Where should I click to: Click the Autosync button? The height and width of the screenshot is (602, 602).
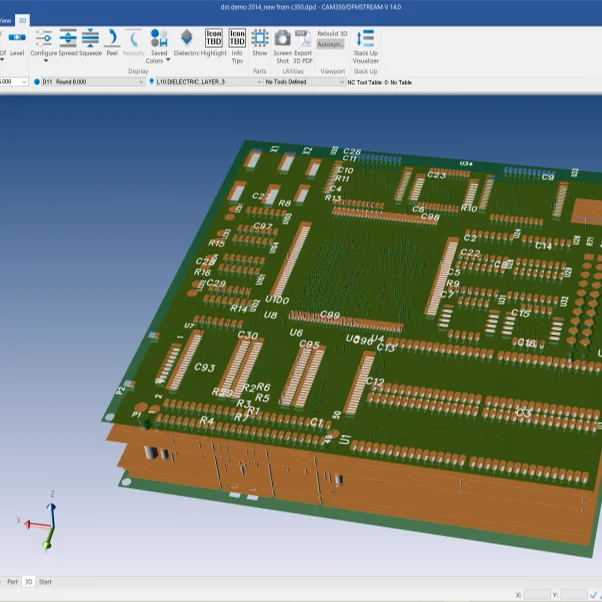(330, 45)
